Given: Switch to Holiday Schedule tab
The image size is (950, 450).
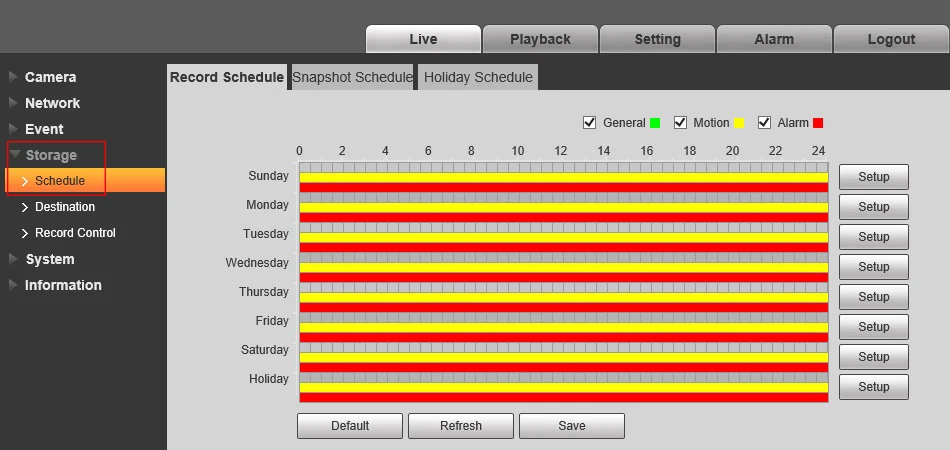Looking at the screenshot, I should point(478,78).
